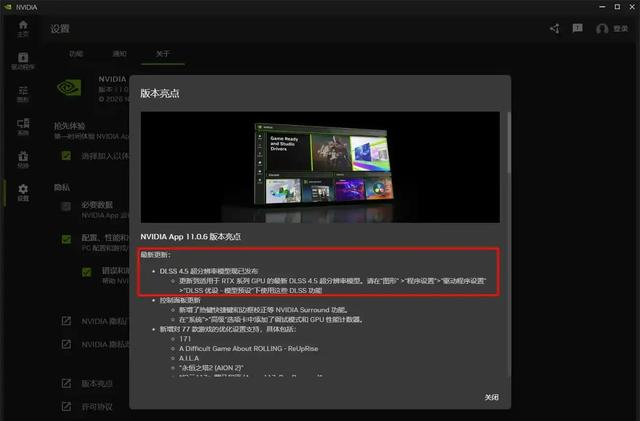Click the line mentioning NVIDIA Surround
The image size is (640, 421).
[264, 310]
